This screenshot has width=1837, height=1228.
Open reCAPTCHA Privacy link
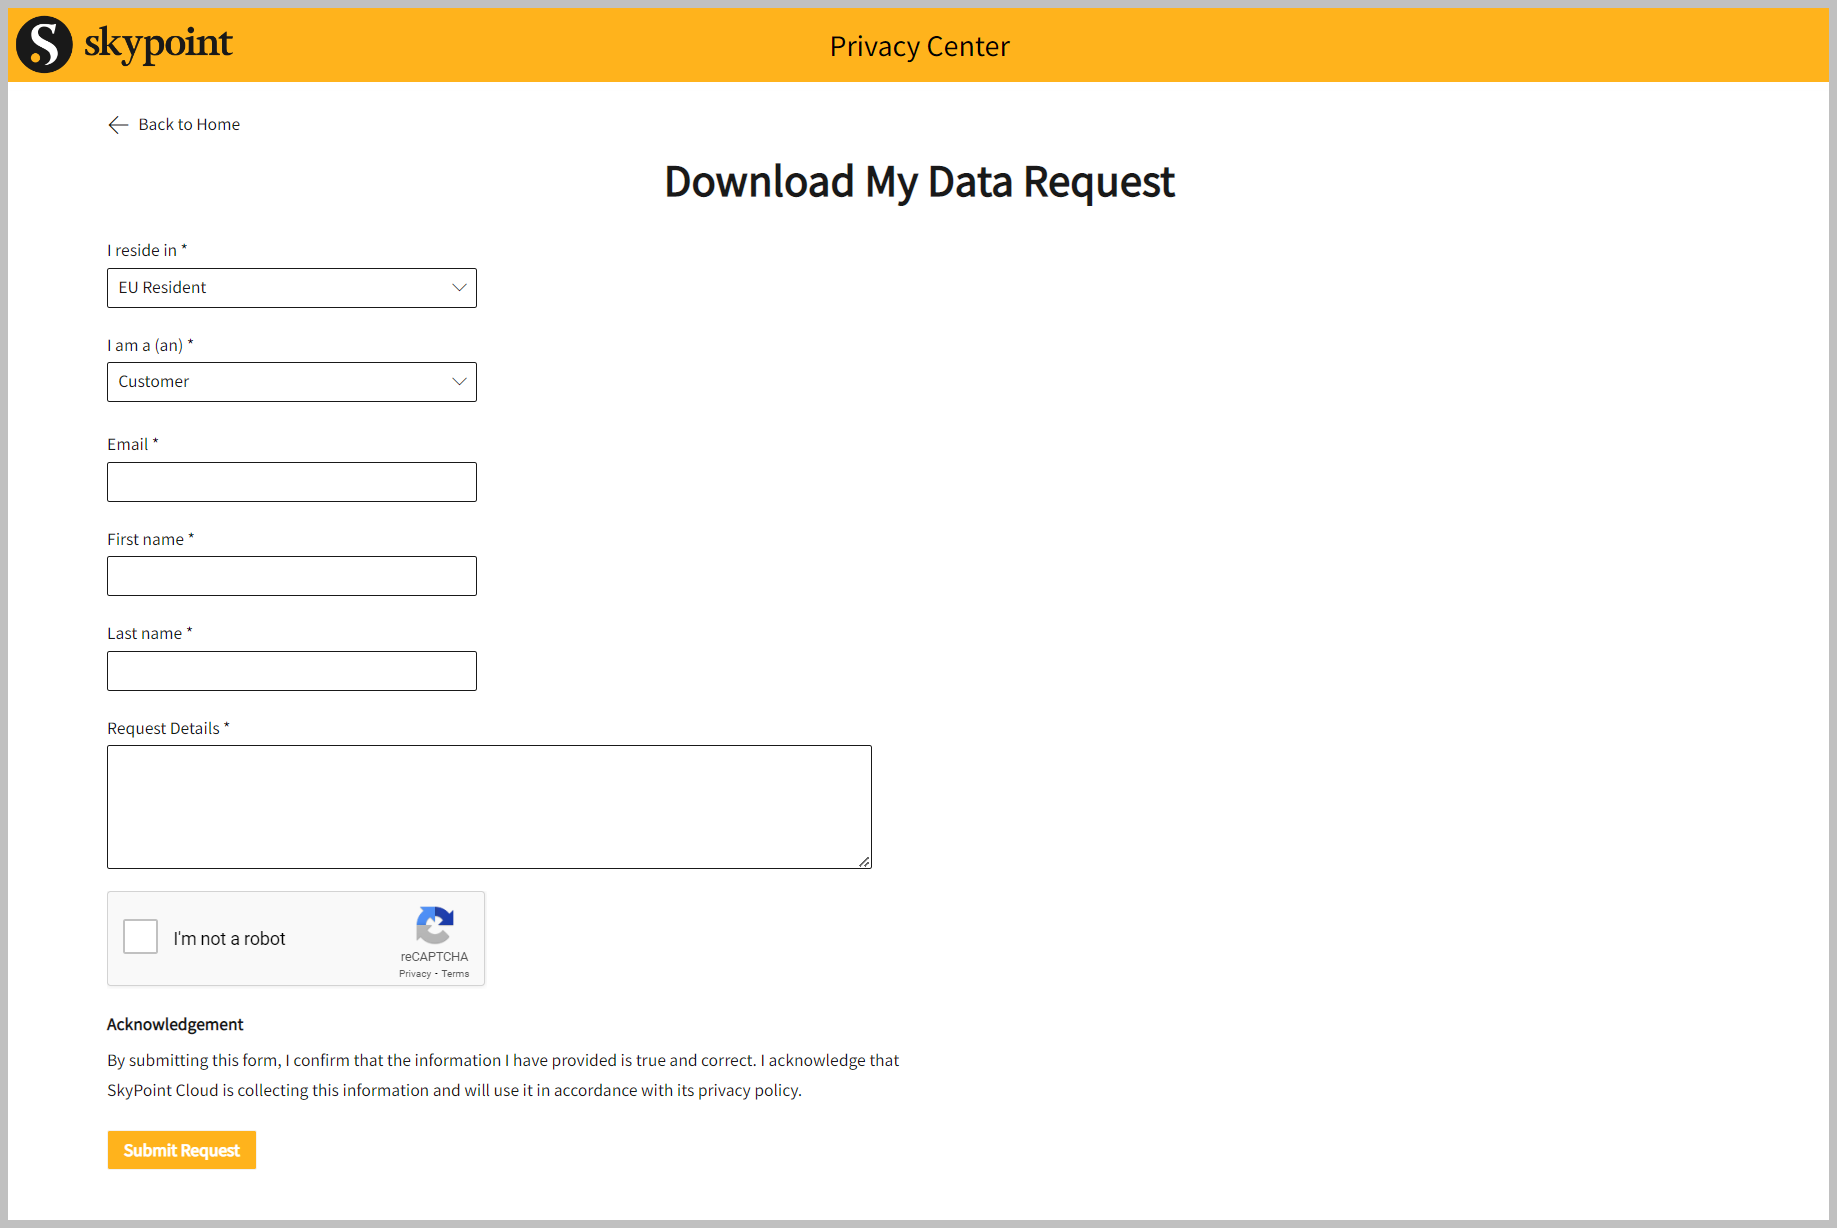click(415, 974)
